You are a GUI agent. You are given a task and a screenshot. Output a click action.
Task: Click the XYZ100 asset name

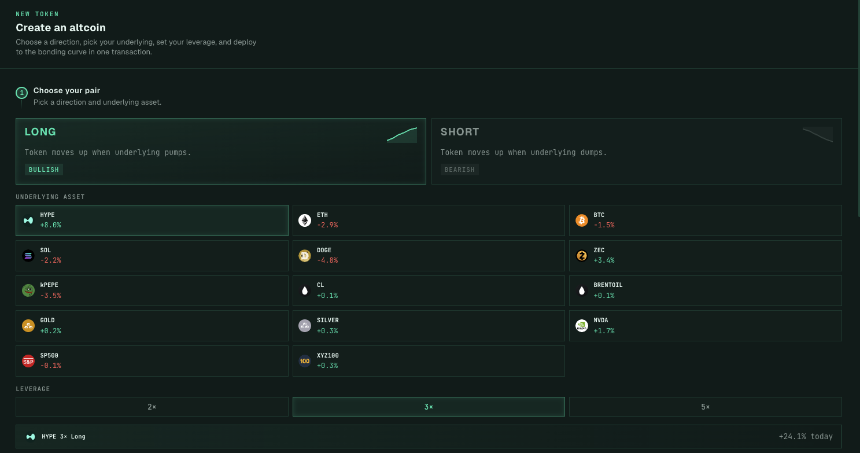327,355
